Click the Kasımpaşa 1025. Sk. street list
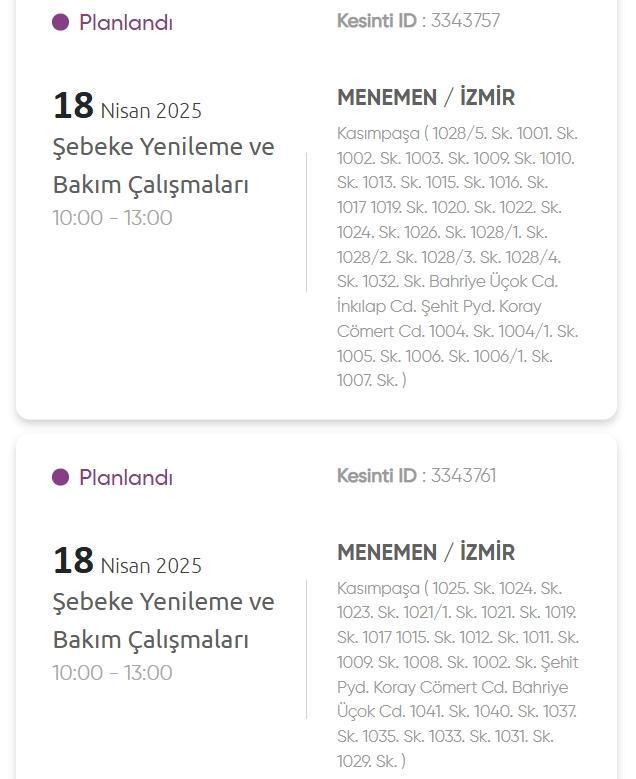Image resolution: width=636 pixels, height=779 pixels. (458, 674)
